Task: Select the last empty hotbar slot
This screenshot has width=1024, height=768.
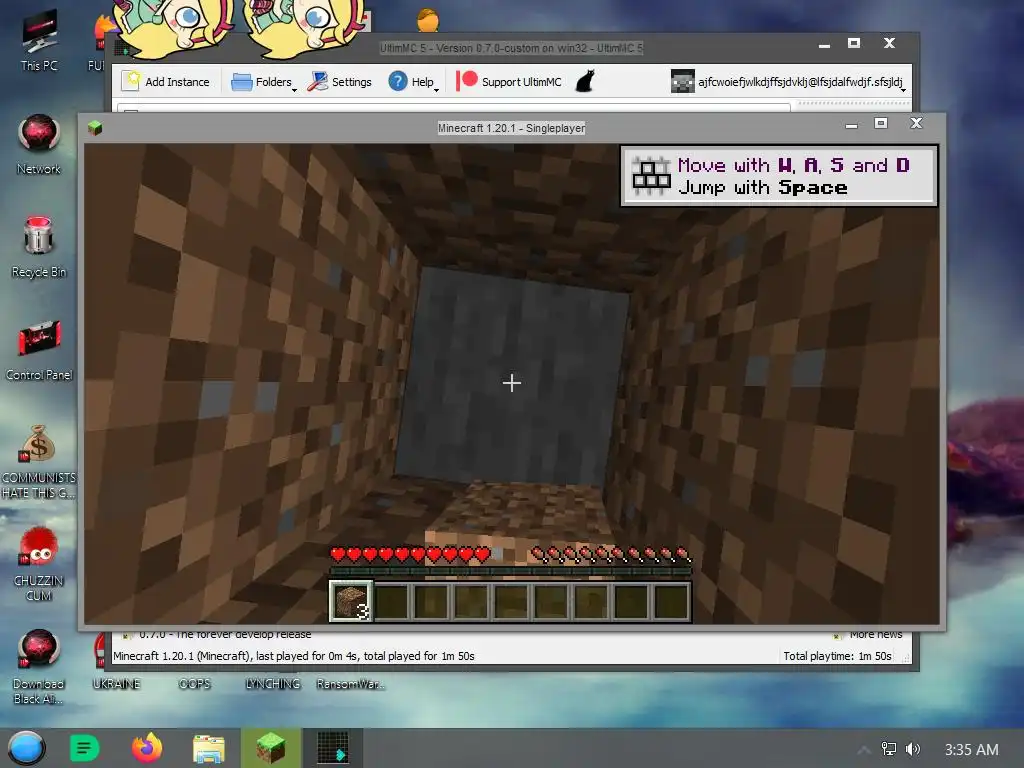Action: (x=671, y=601)
